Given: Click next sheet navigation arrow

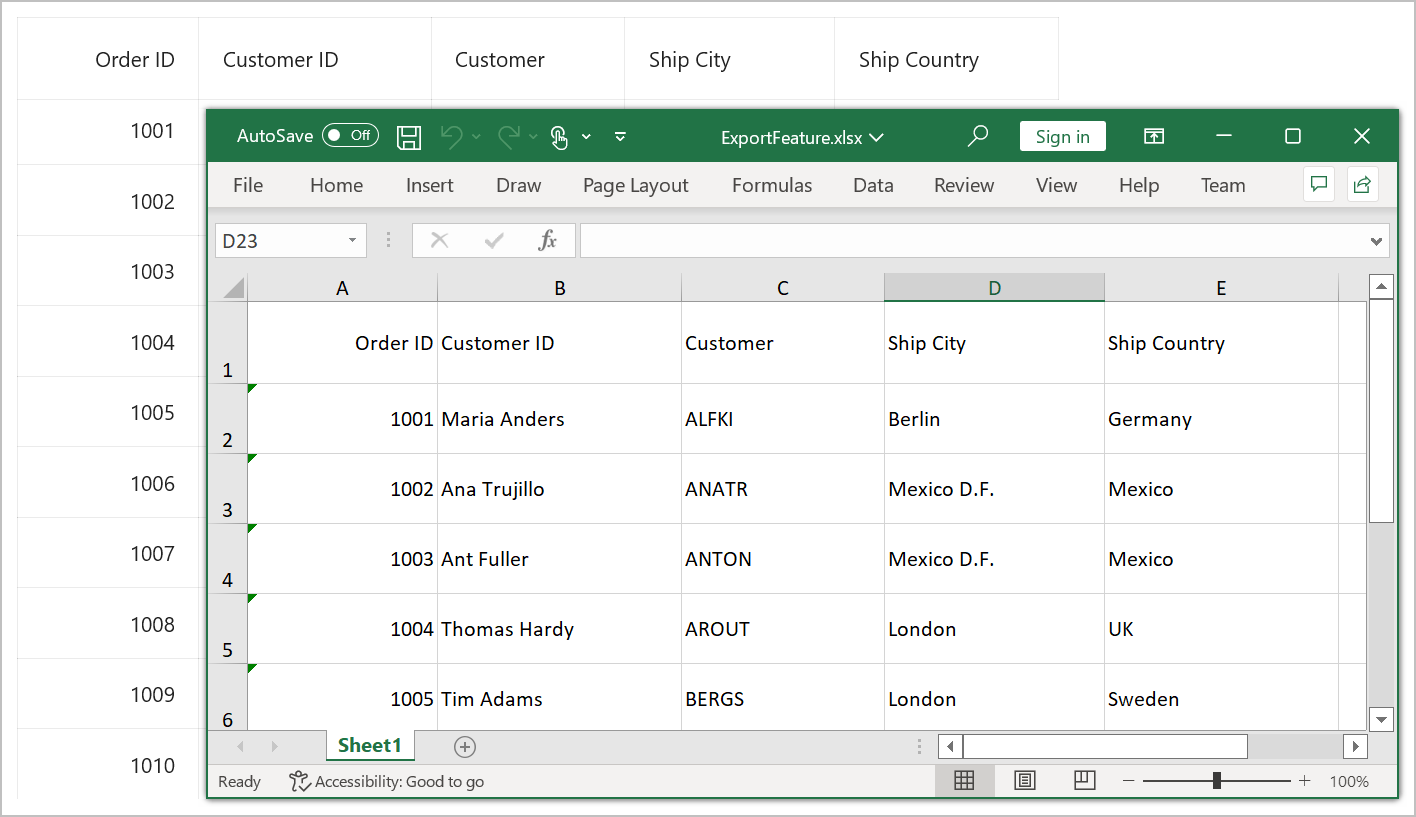Looking at the screenshot, I should [x=274, y=746].
